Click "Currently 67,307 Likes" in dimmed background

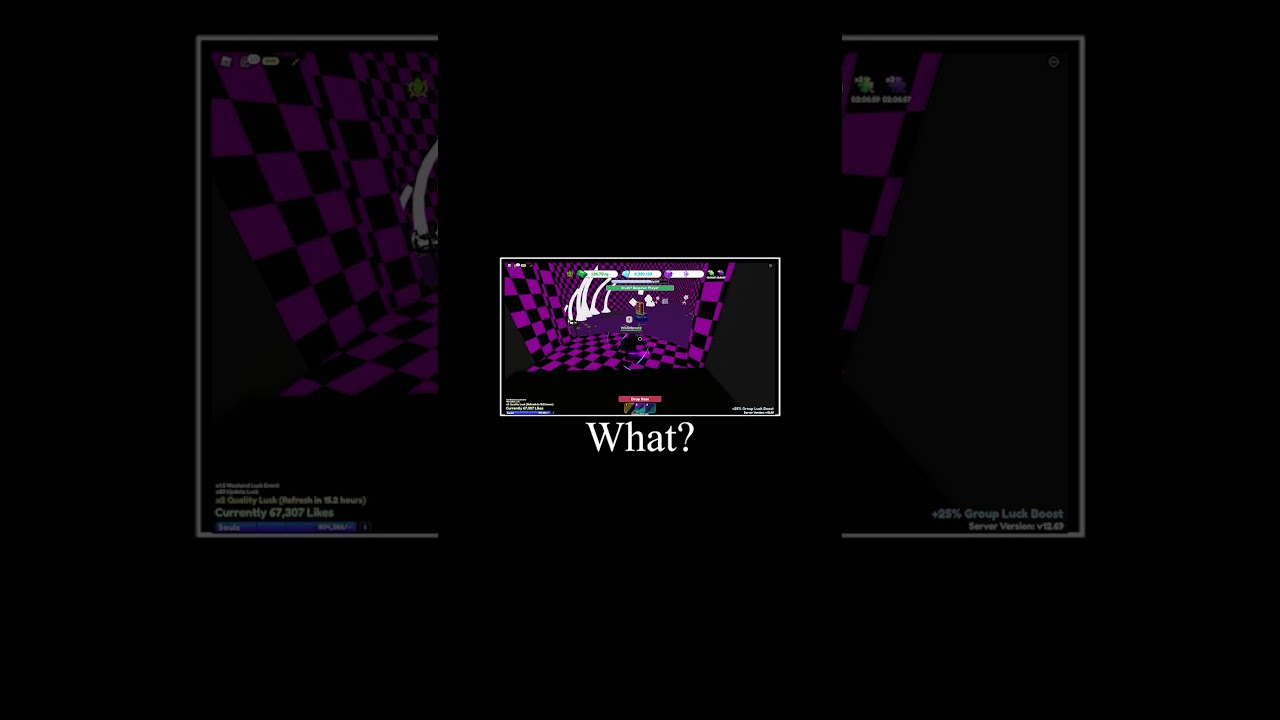(275, 513)
